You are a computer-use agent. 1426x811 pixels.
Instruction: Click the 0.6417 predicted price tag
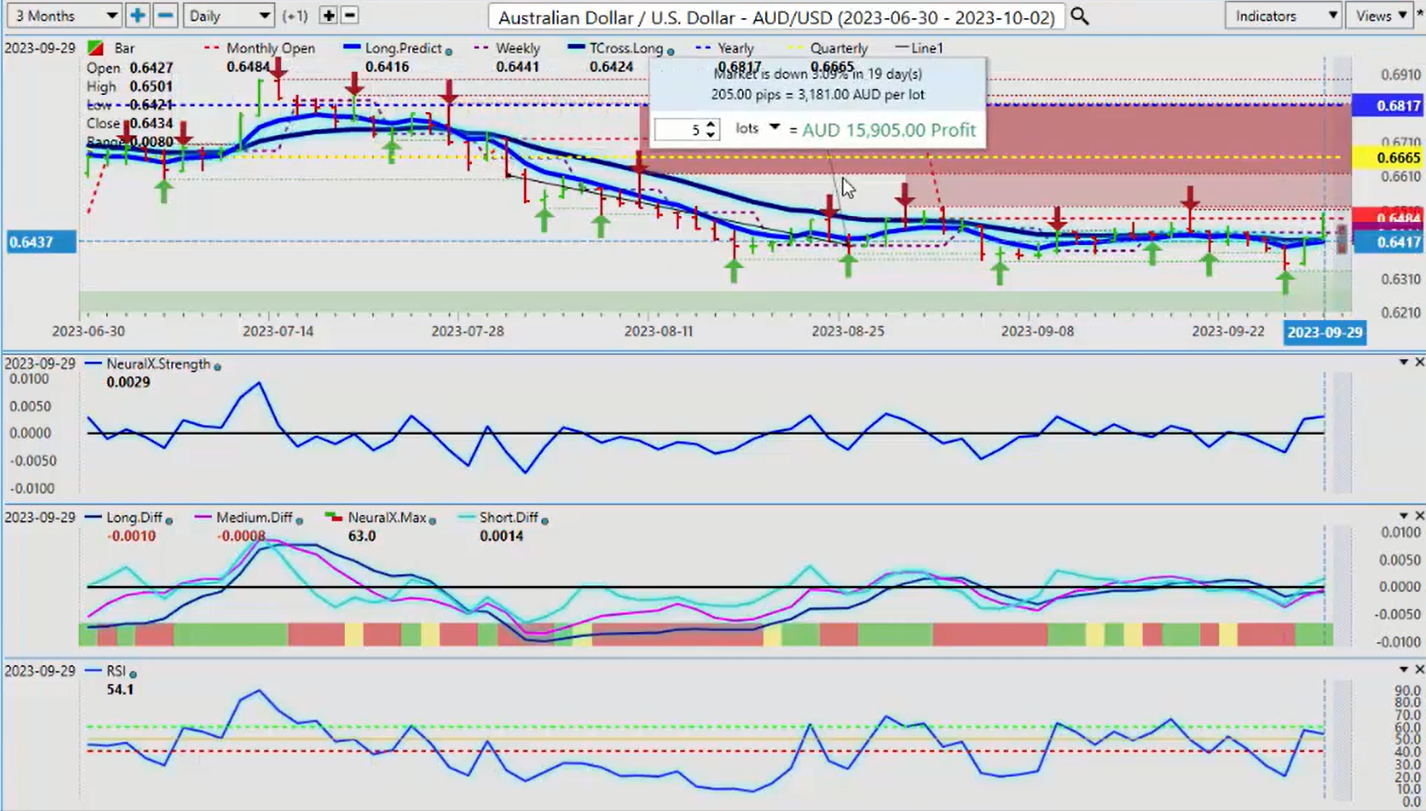1386,243
